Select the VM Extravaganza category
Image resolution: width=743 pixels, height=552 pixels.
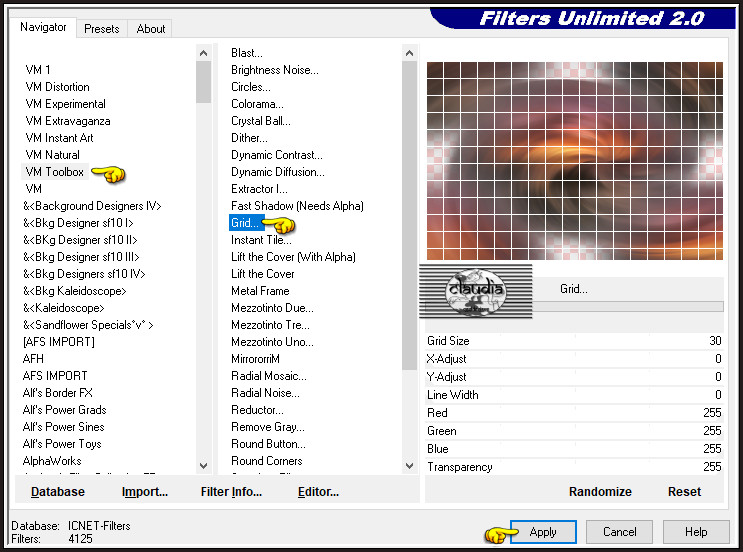pyautogui.click(x=68, y=121)
